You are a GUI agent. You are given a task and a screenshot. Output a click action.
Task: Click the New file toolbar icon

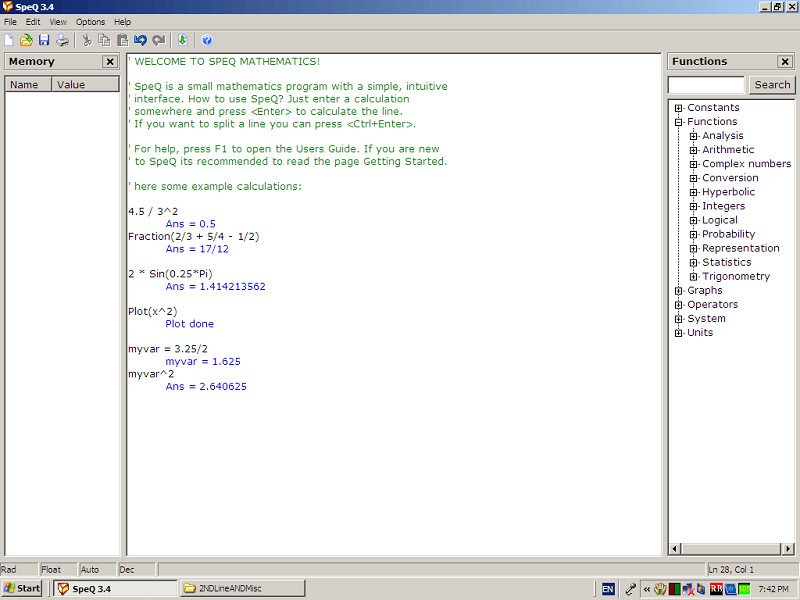click(9, 40)
